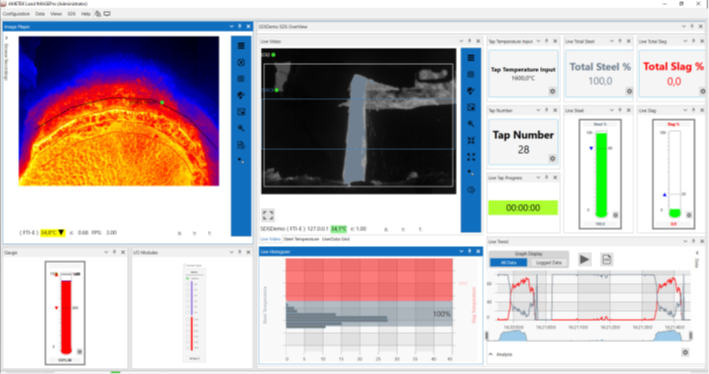Open the Live Video panel dropdown arrow

point(461,41)
